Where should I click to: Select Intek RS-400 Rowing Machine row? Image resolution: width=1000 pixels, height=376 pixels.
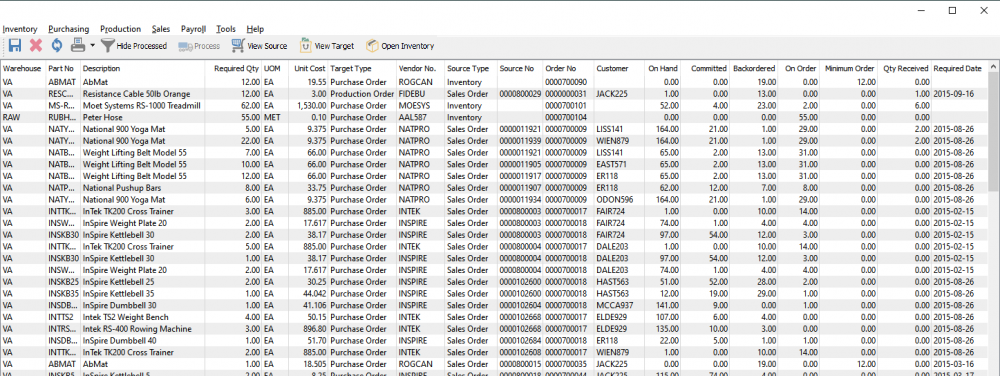(x=494, y=329)
